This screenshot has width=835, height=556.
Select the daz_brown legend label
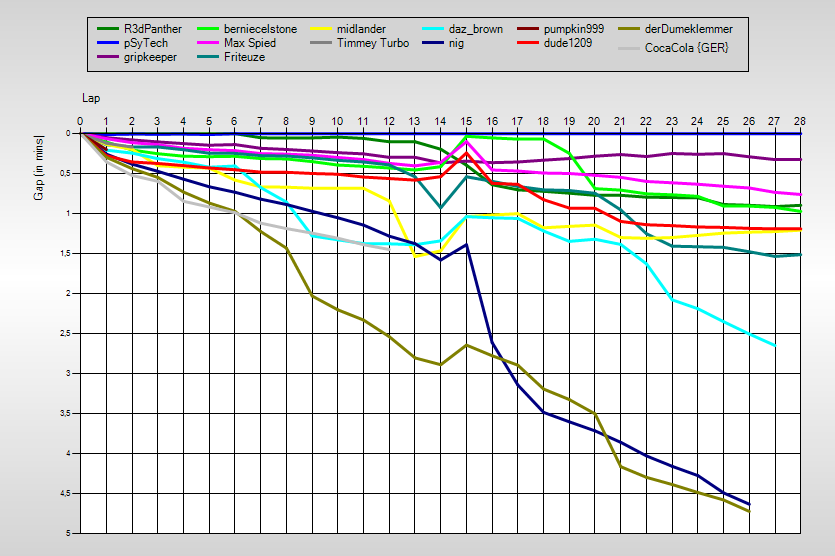[476, 29]
